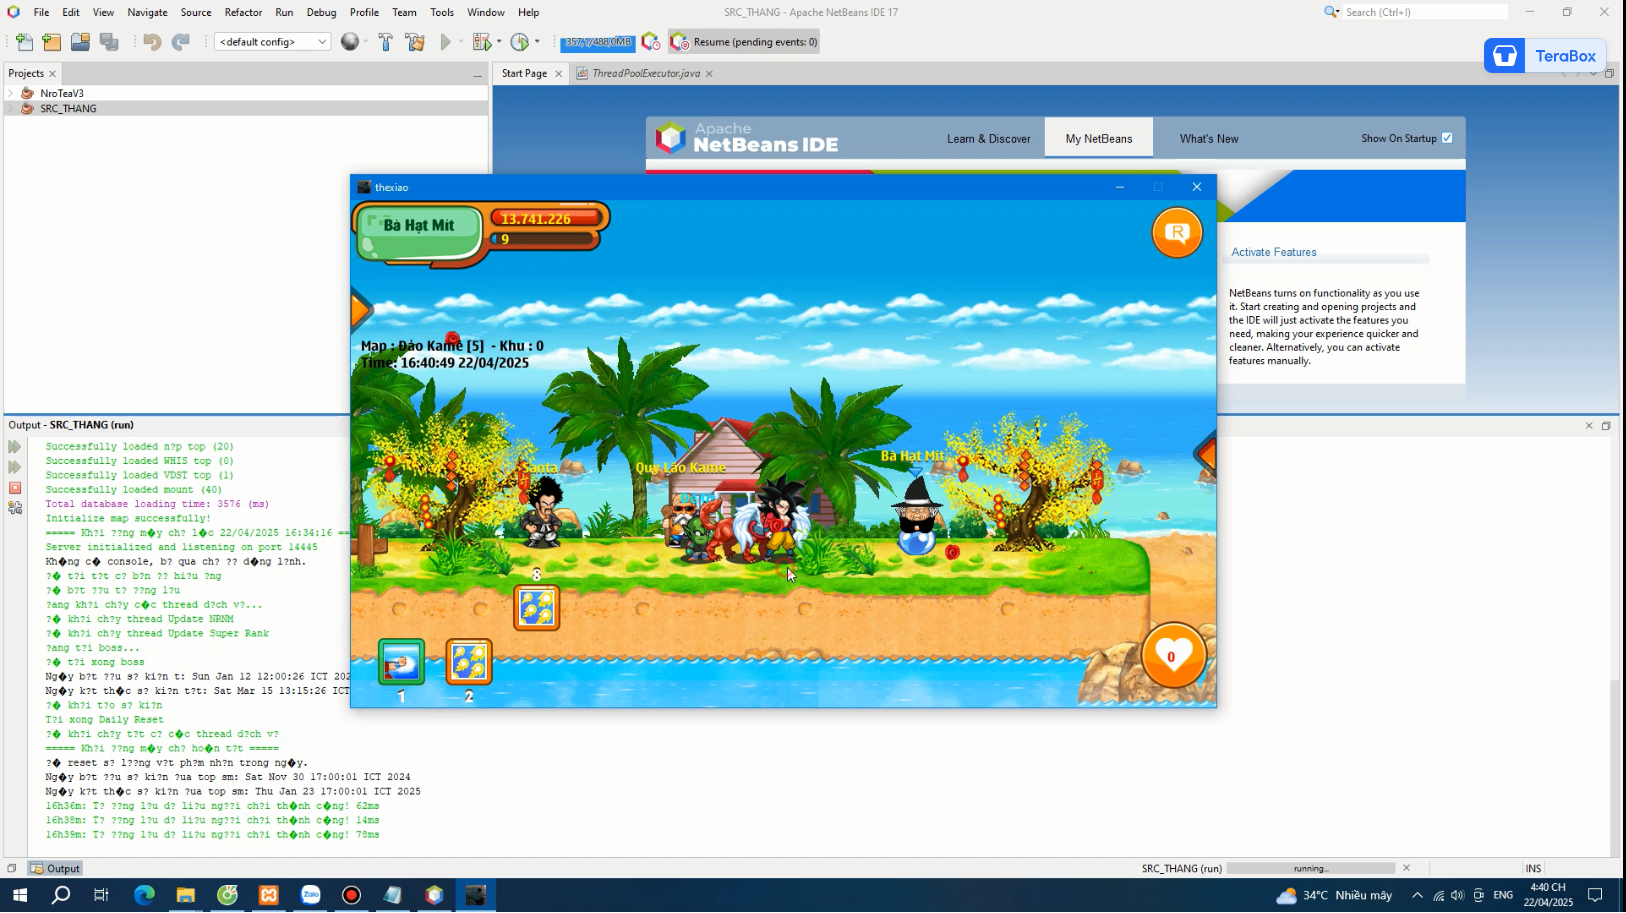1626x913 pixels.
Task: Click the Debug Project toolbar icon
Action: tap(482, 42)
